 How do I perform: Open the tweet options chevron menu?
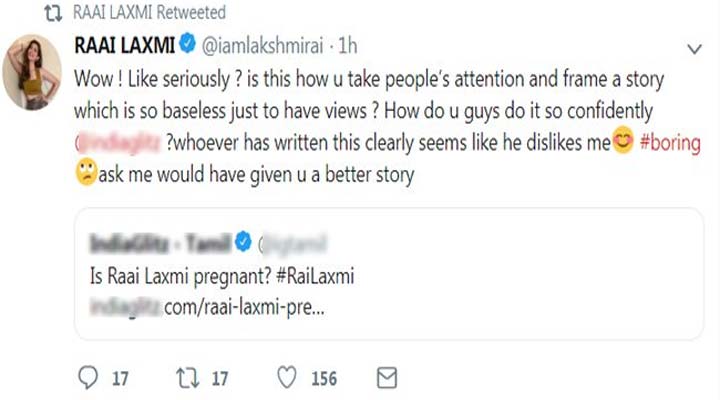tap(694, 49)
